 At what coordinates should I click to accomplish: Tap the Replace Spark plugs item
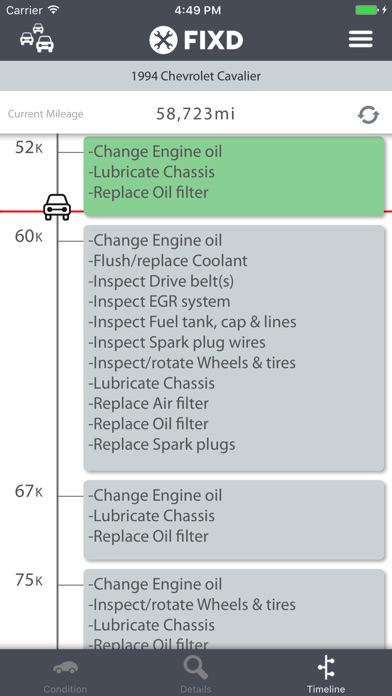[x=162, y=445]
